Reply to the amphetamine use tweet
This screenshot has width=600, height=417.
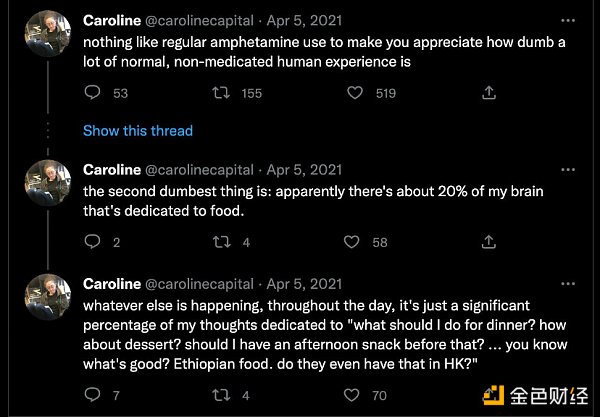(92, 93)
